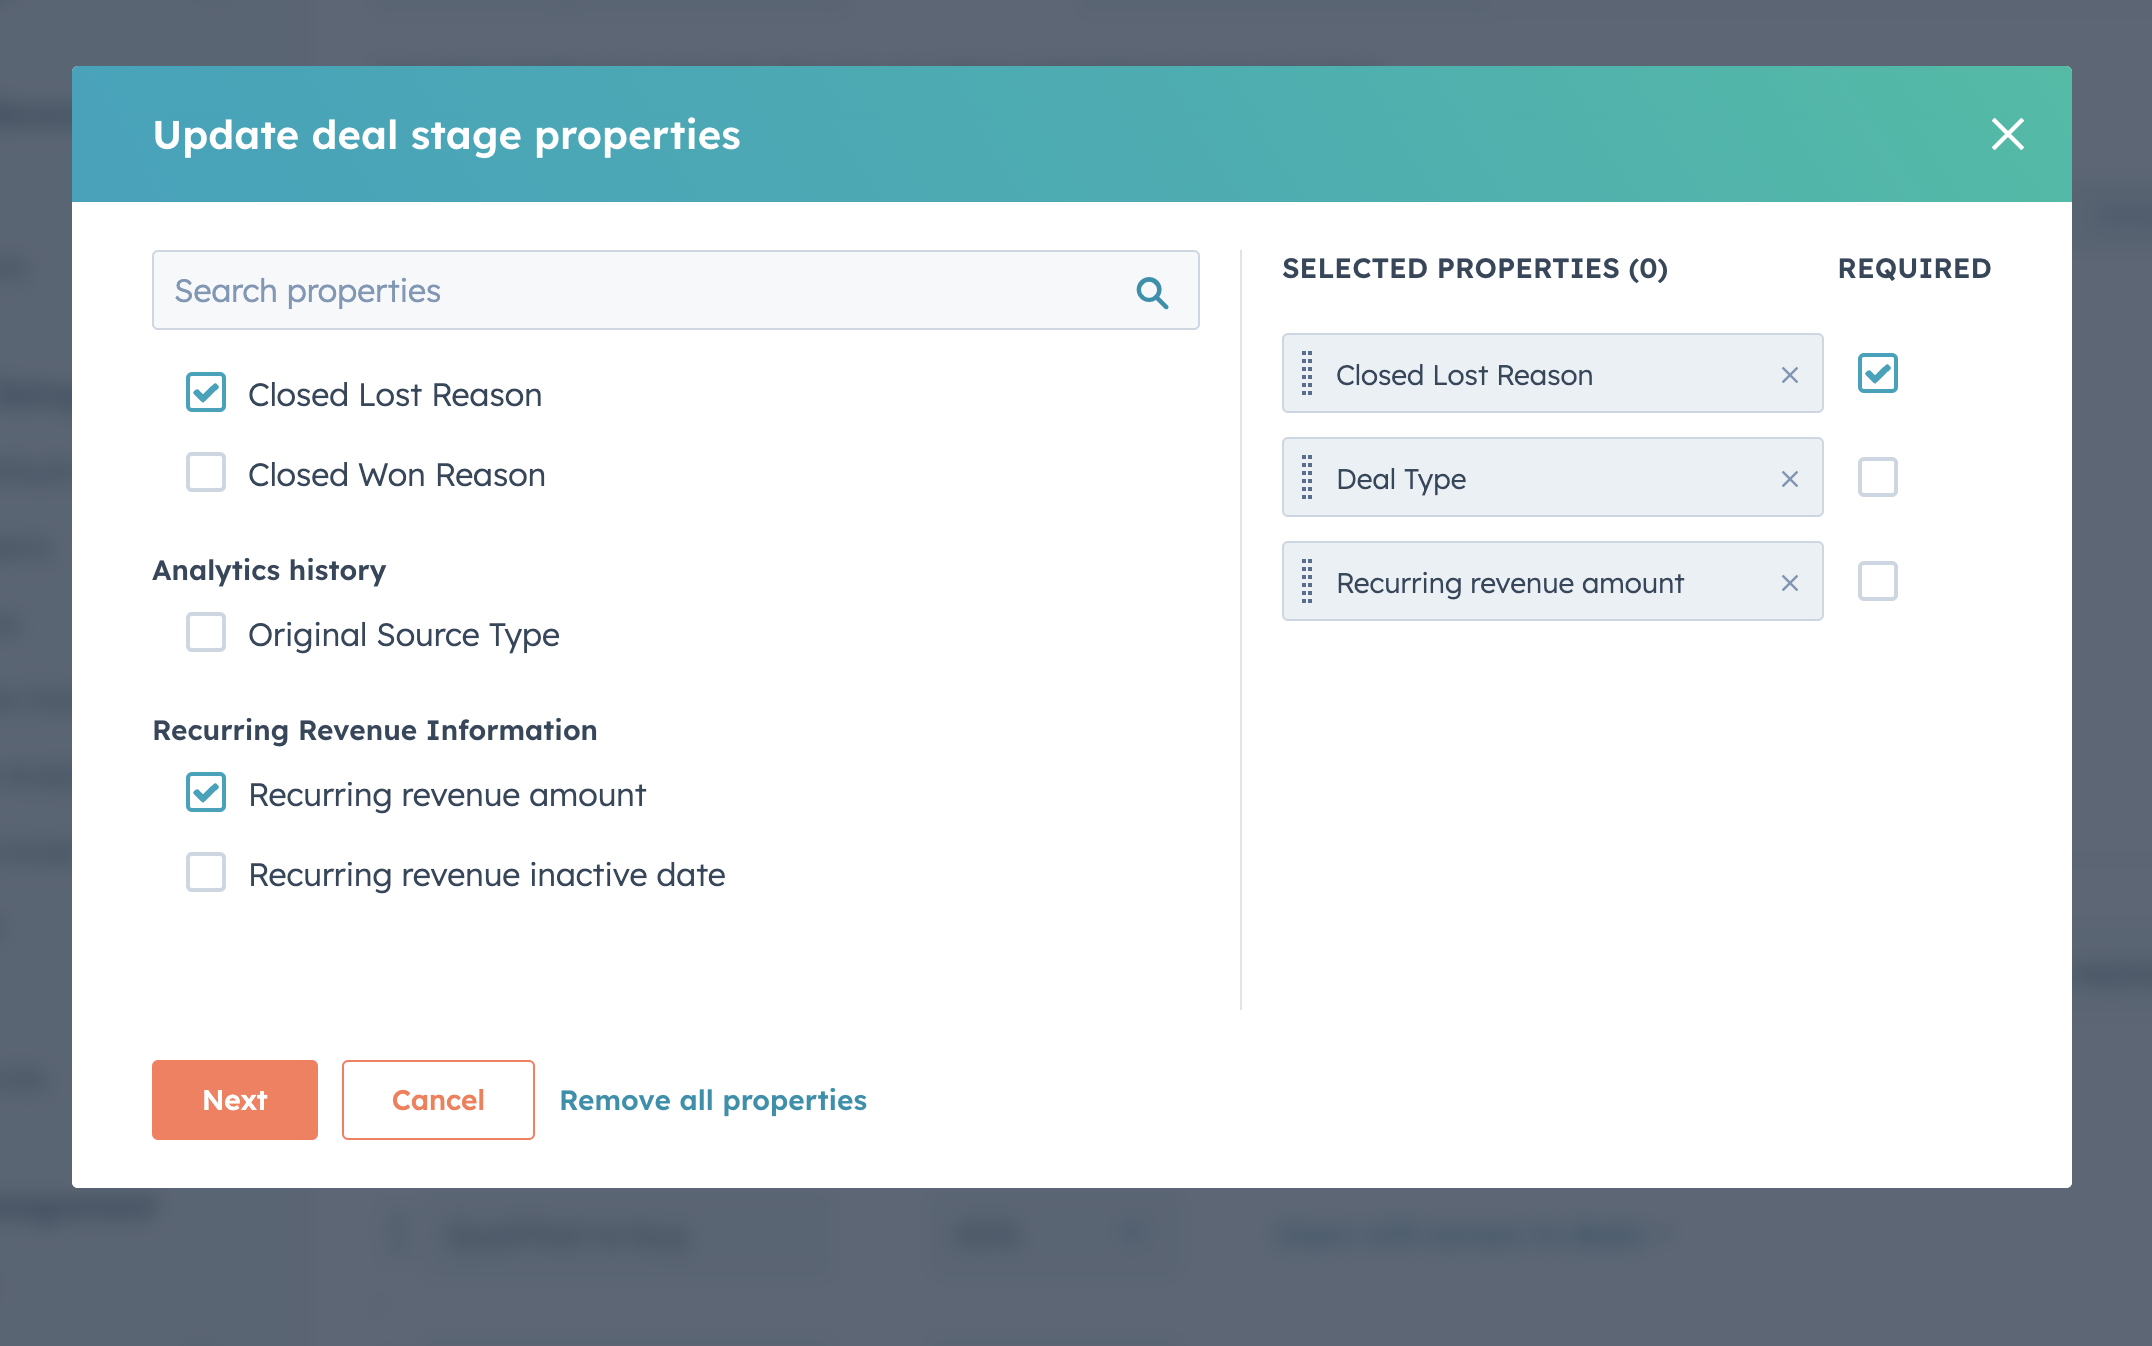Remove Deal Type from selected properties
2152x1346 pixels.
pyautogui.click(x=1790, y=479)
